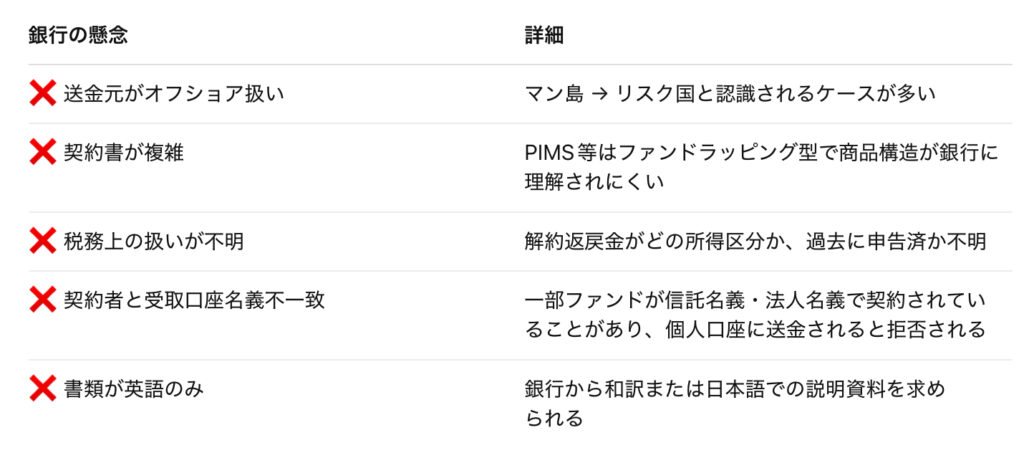Screen dimensions: 1024x453
Task: Select the 契約書が複雑 concern text
Action: [124, 153]
